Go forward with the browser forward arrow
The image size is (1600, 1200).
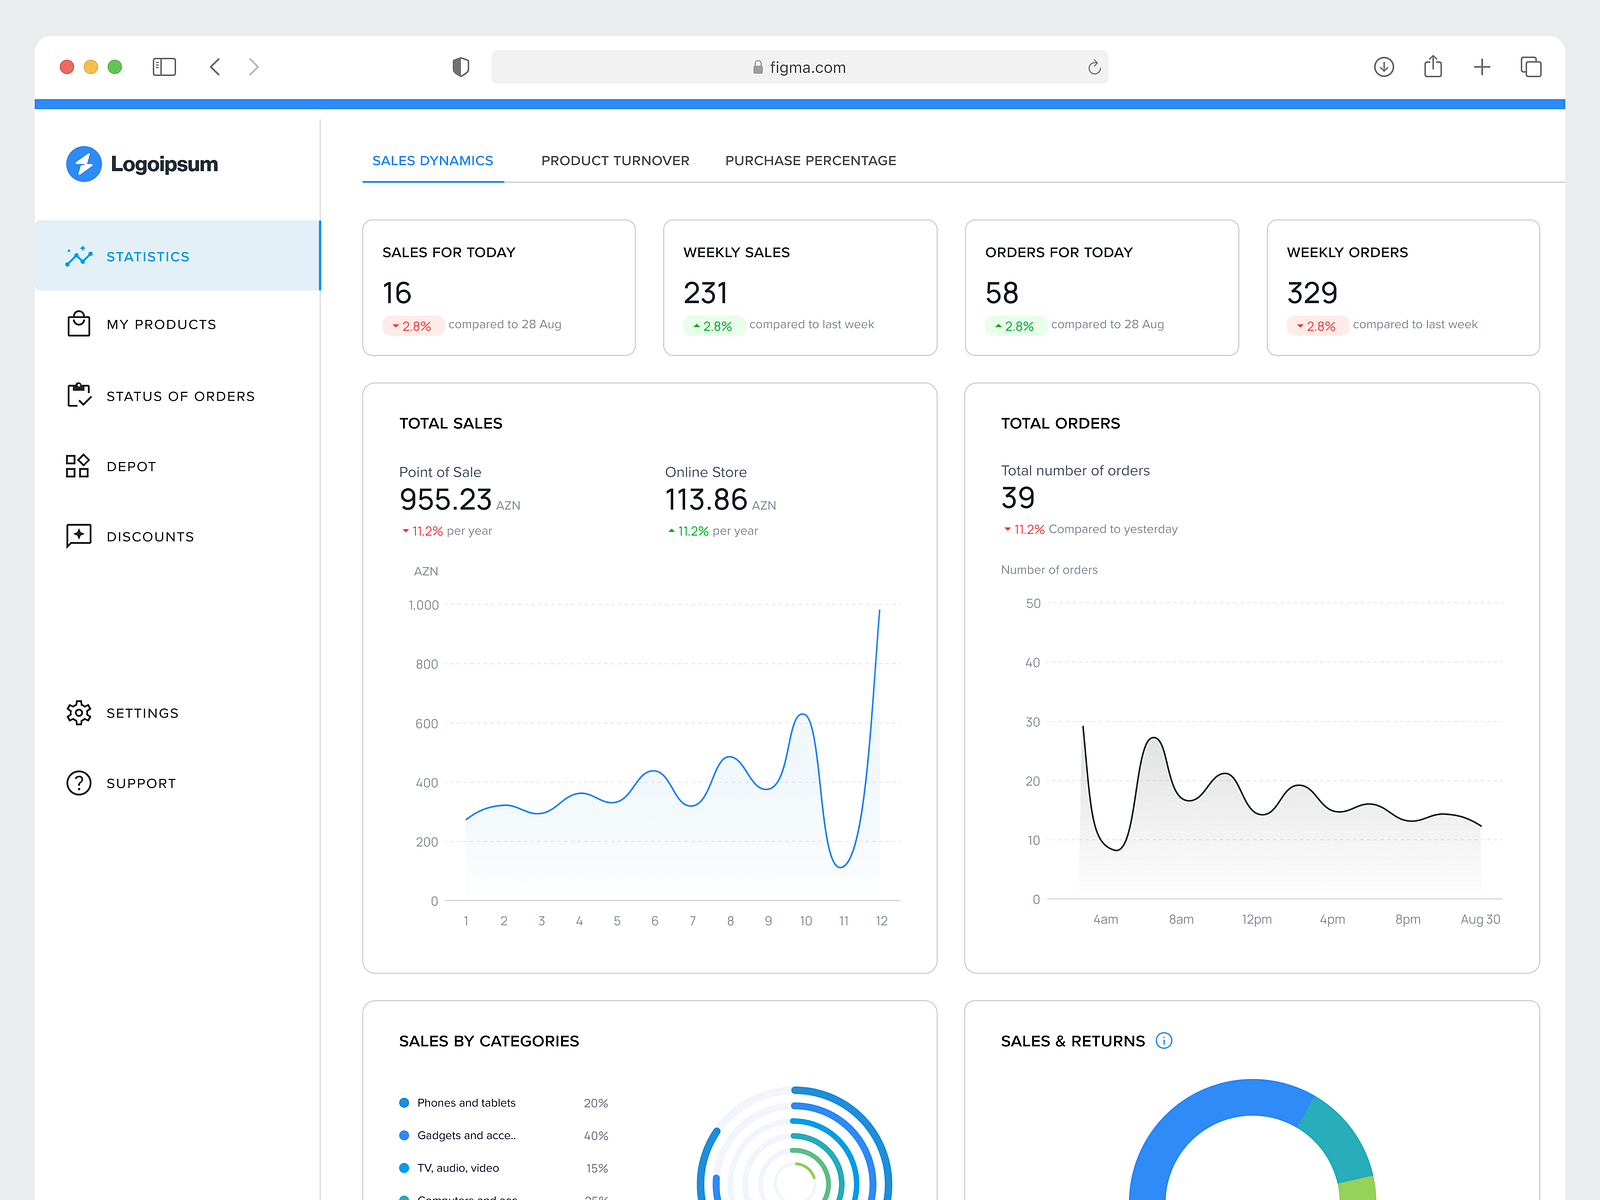pos(254,67)
